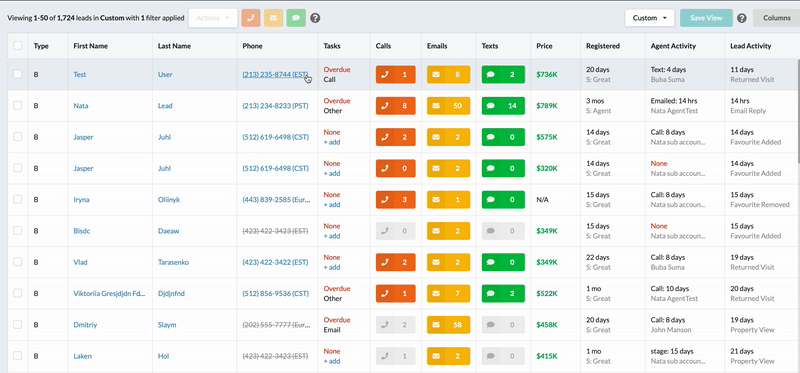Click Email Reply lead activity for Nata
This screenshot has height=373, width=800.
pos(748,111)
